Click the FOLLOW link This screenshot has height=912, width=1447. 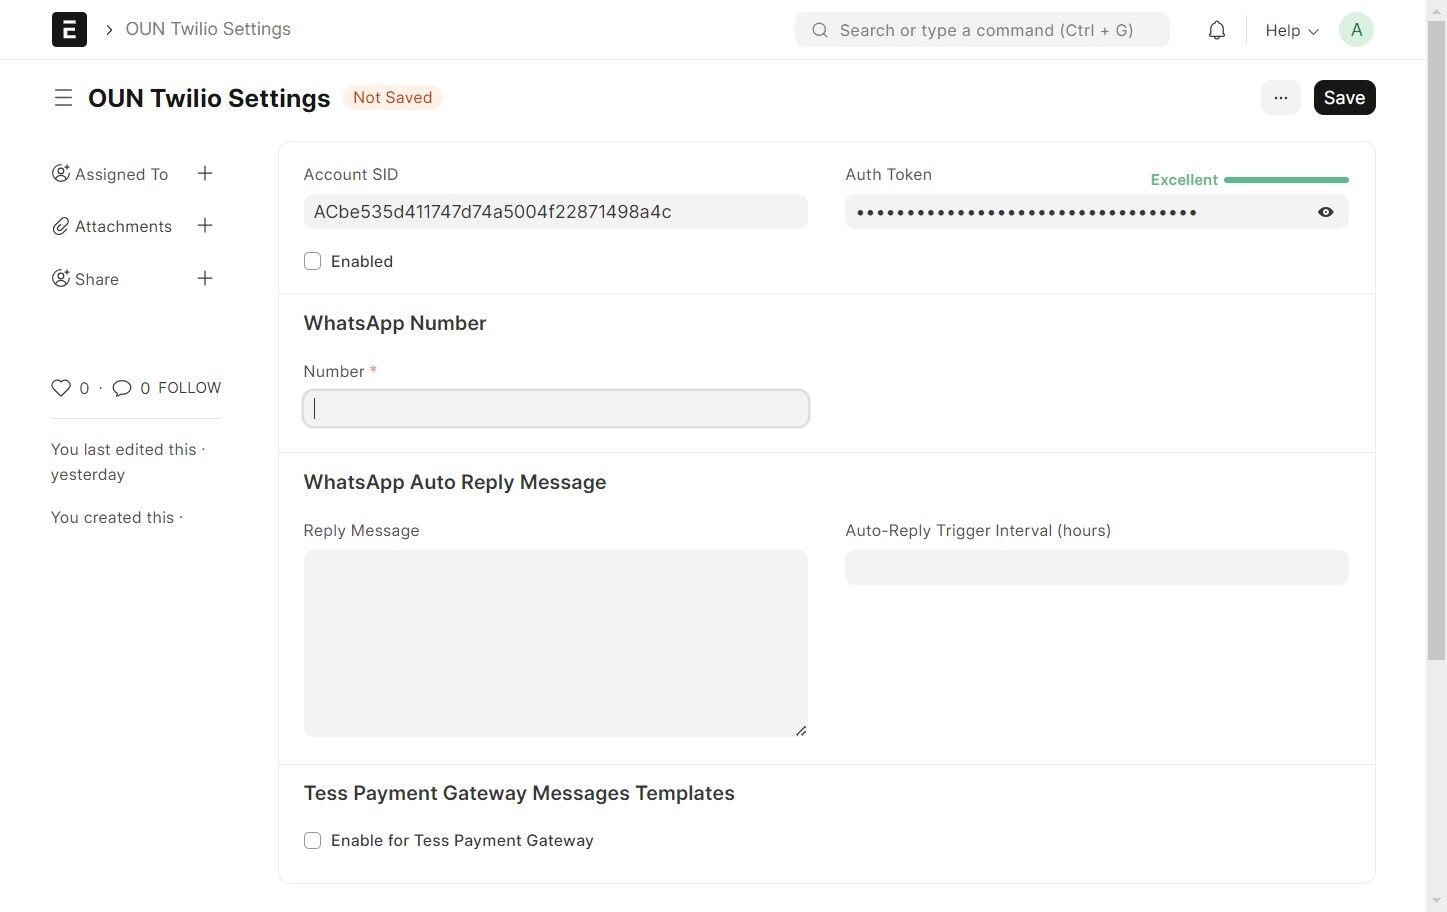pos(189,388)
